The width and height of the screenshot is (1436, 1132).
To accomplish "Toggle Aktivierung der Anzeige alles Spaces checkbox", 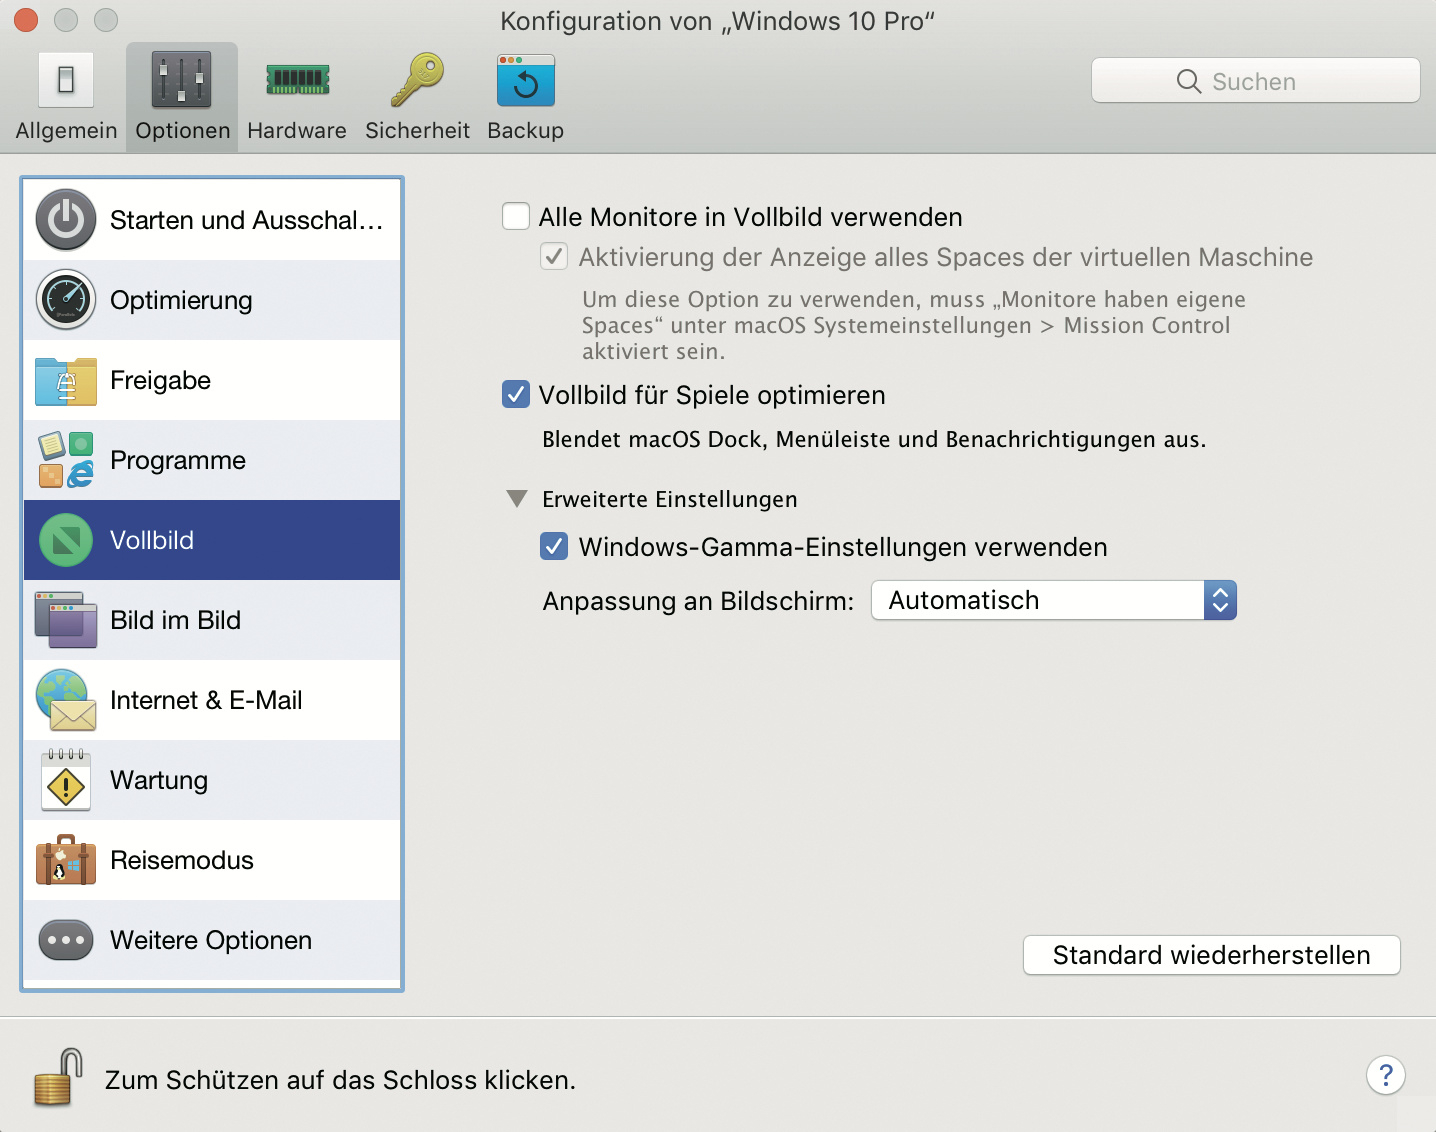I will 554,256.
